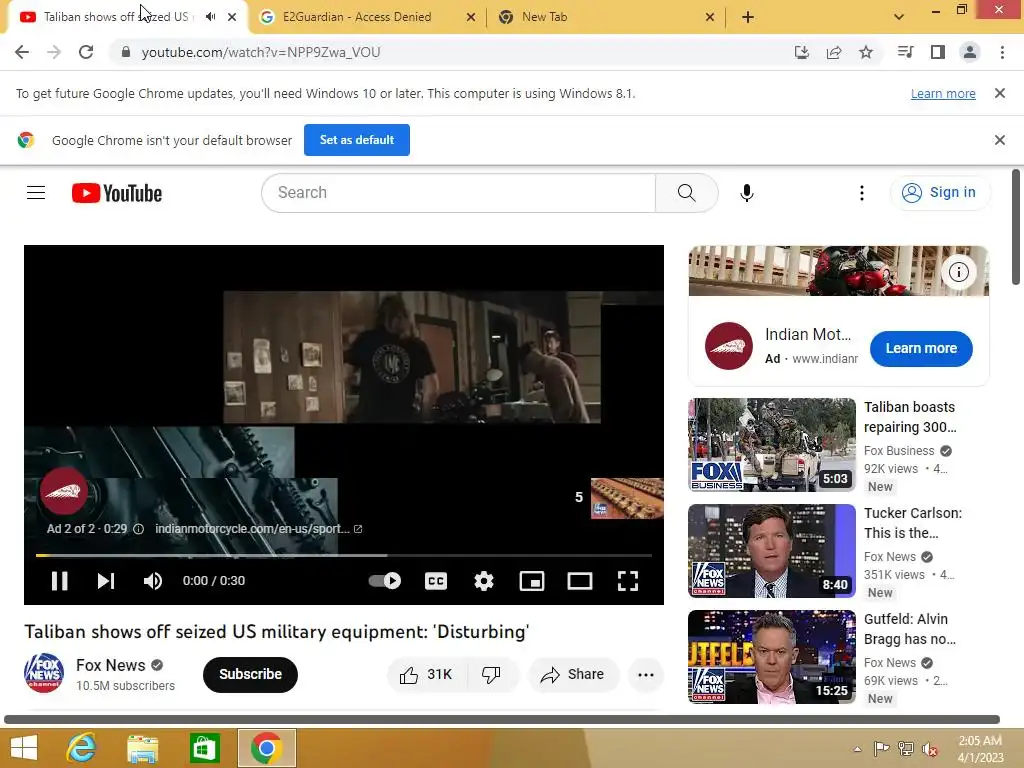The height and width of the screenshot is (768, 1024).
Task: Show hidden system tray icons arrow
Action: click(x=857, y=749)
